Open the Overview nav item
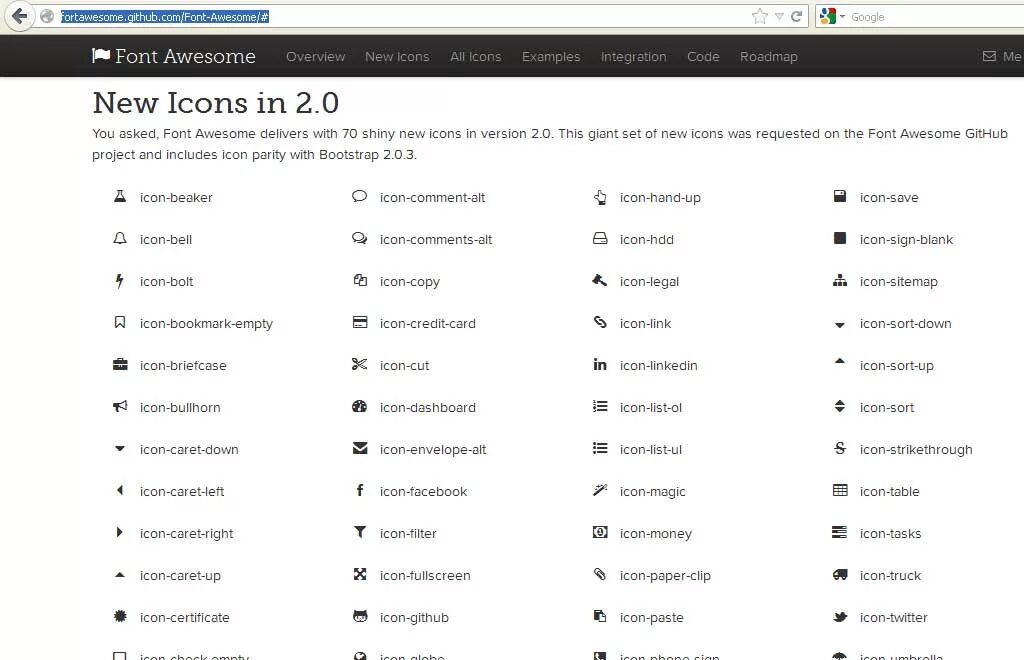Viewport: 1024px width, 660px height. pyautogui.click(x=315, y=57)
